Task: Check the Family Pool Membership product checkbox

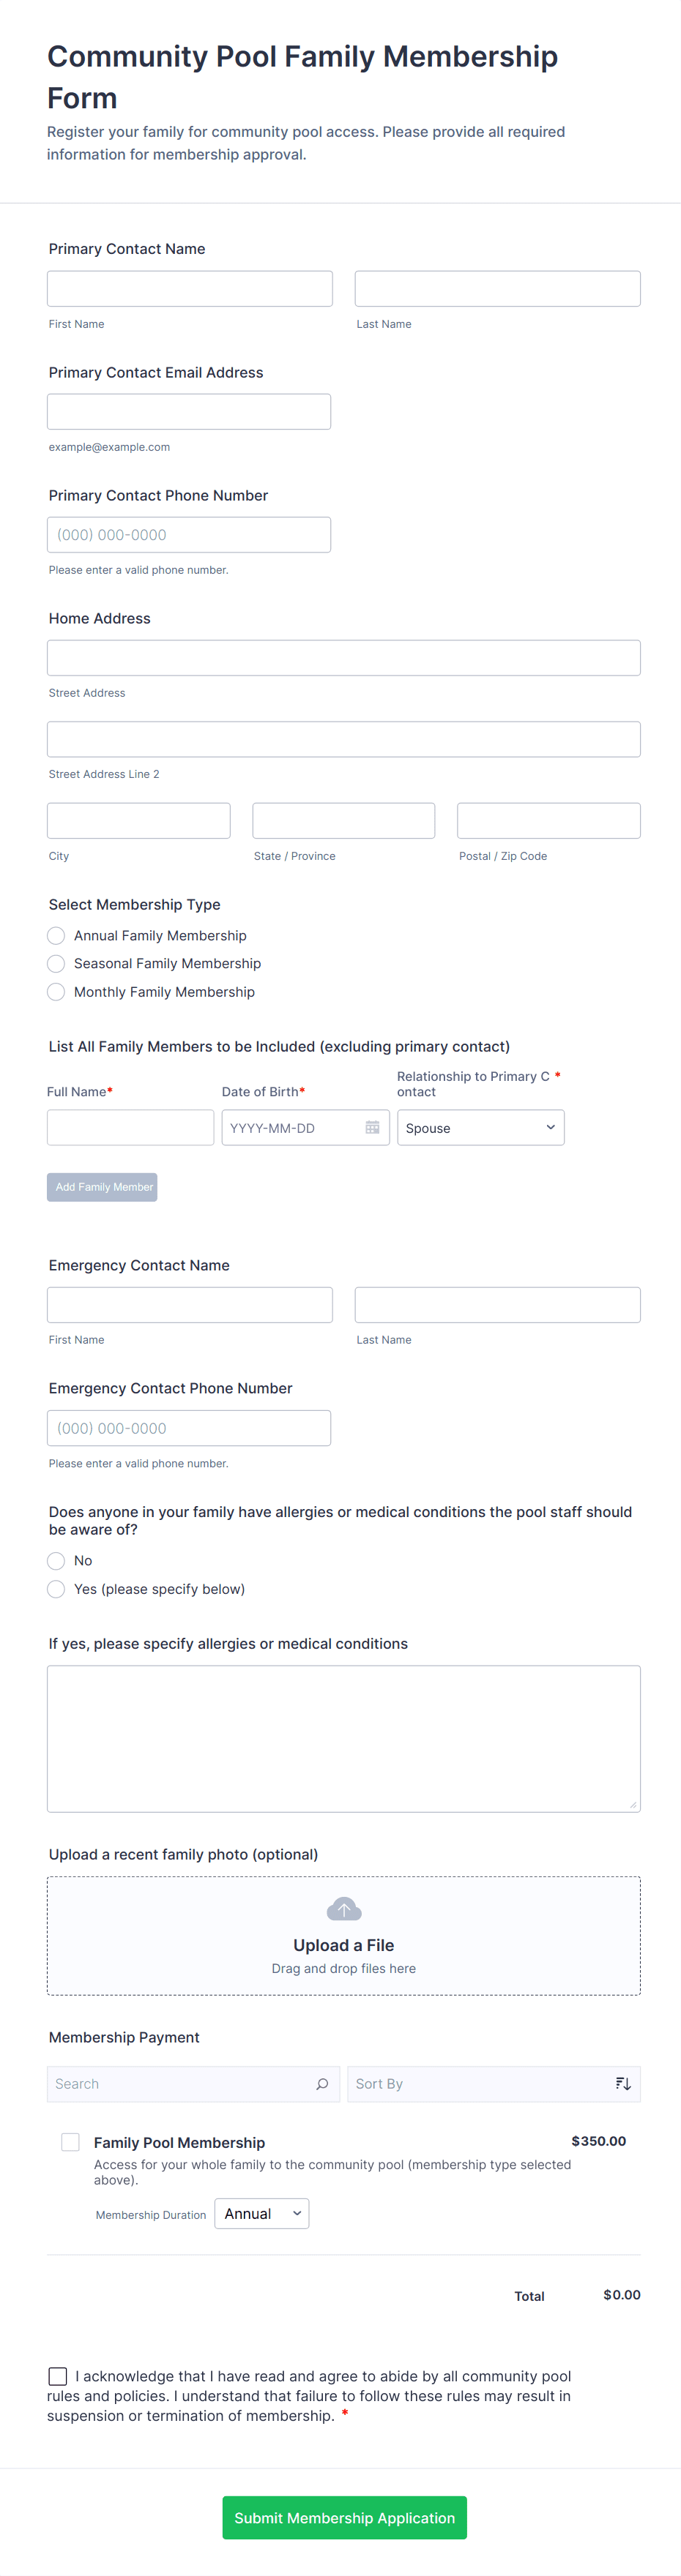Action: click(70, 2142)
